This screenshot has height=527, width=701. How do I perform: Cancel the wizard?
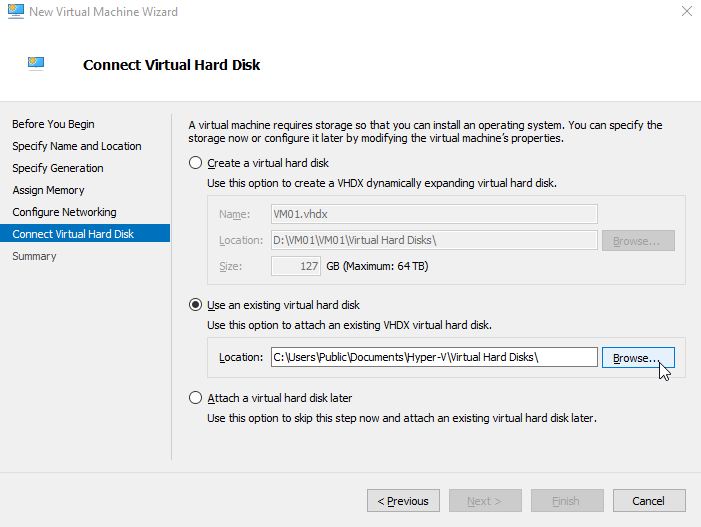tap(649, 501)
